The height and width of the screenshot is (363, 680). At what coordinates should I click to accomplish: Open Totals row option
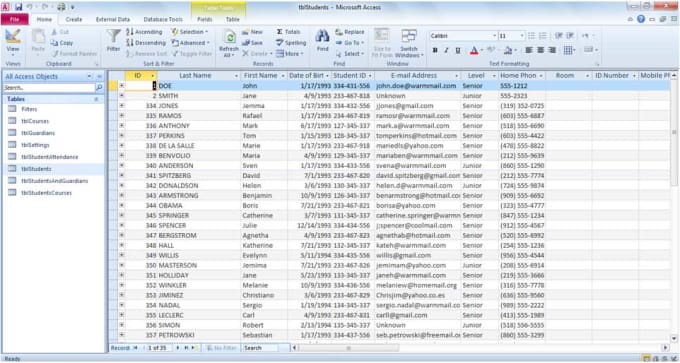point(288,32)
